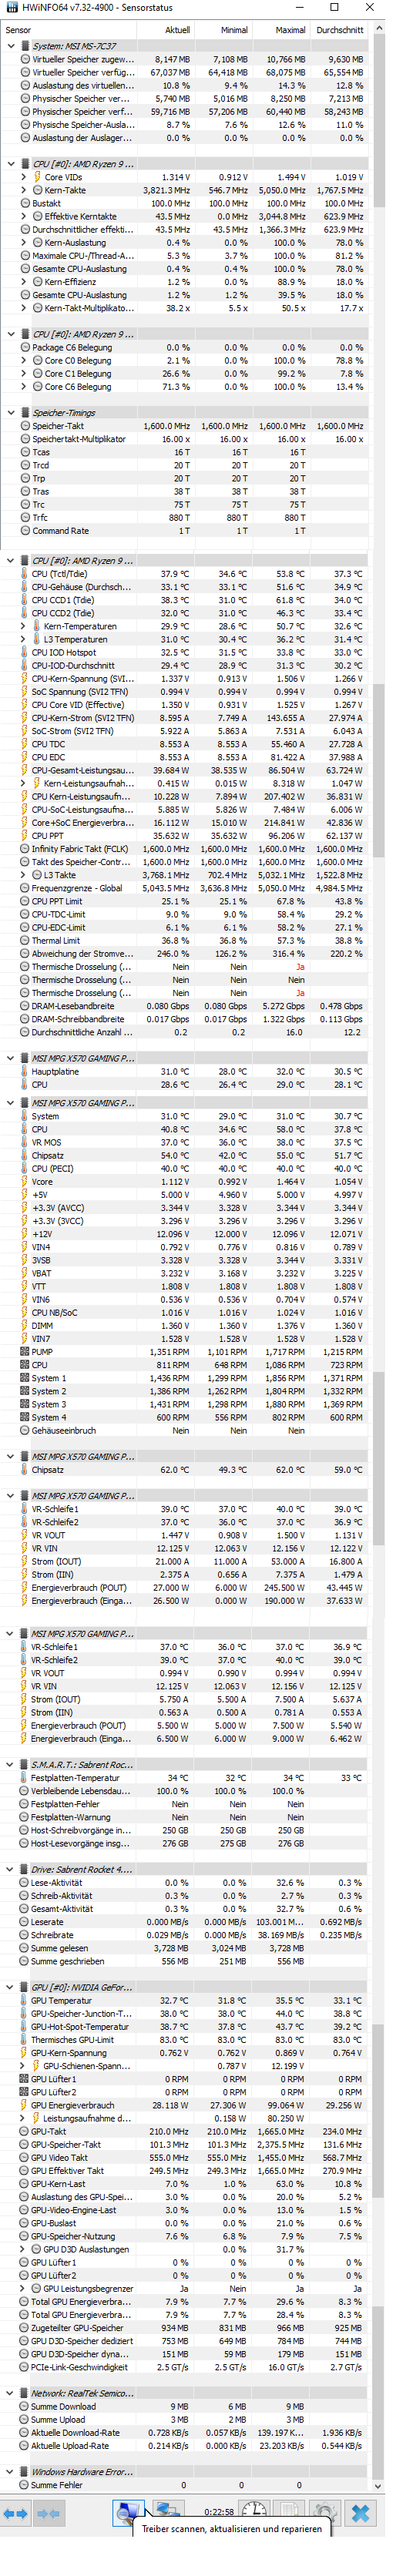The height and width of the screenshot is (2576, 413).
Task: Click the blue expand-columns arrows icon
Action: 16,2513
